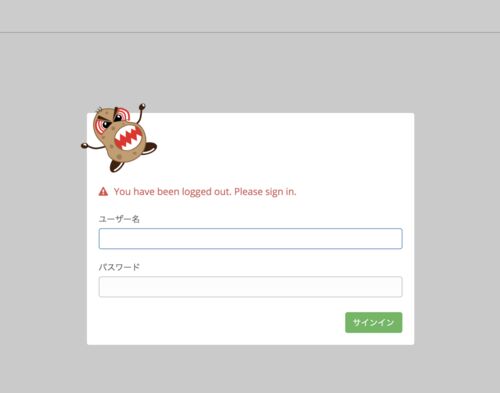
Task: Focus the ユーザー名 text field
Action: tap(250, 239)
